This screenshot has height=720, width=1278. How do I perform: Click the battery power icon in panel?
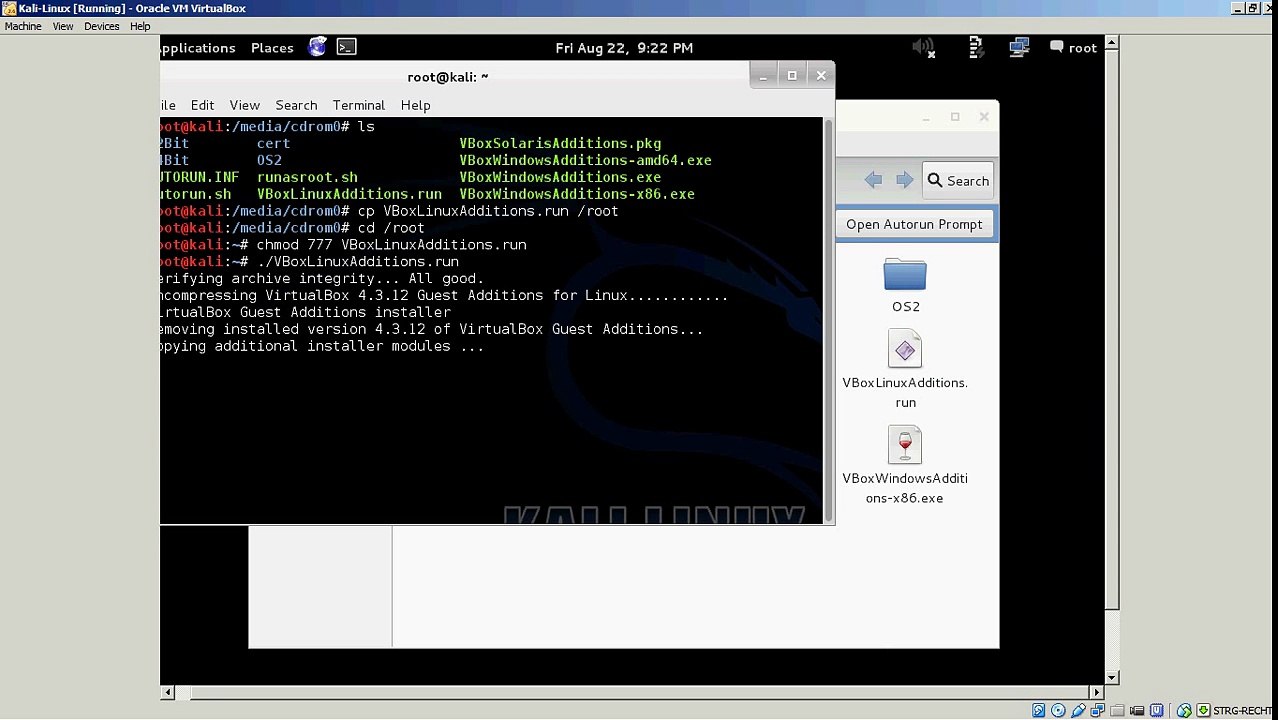coord(977,47)
